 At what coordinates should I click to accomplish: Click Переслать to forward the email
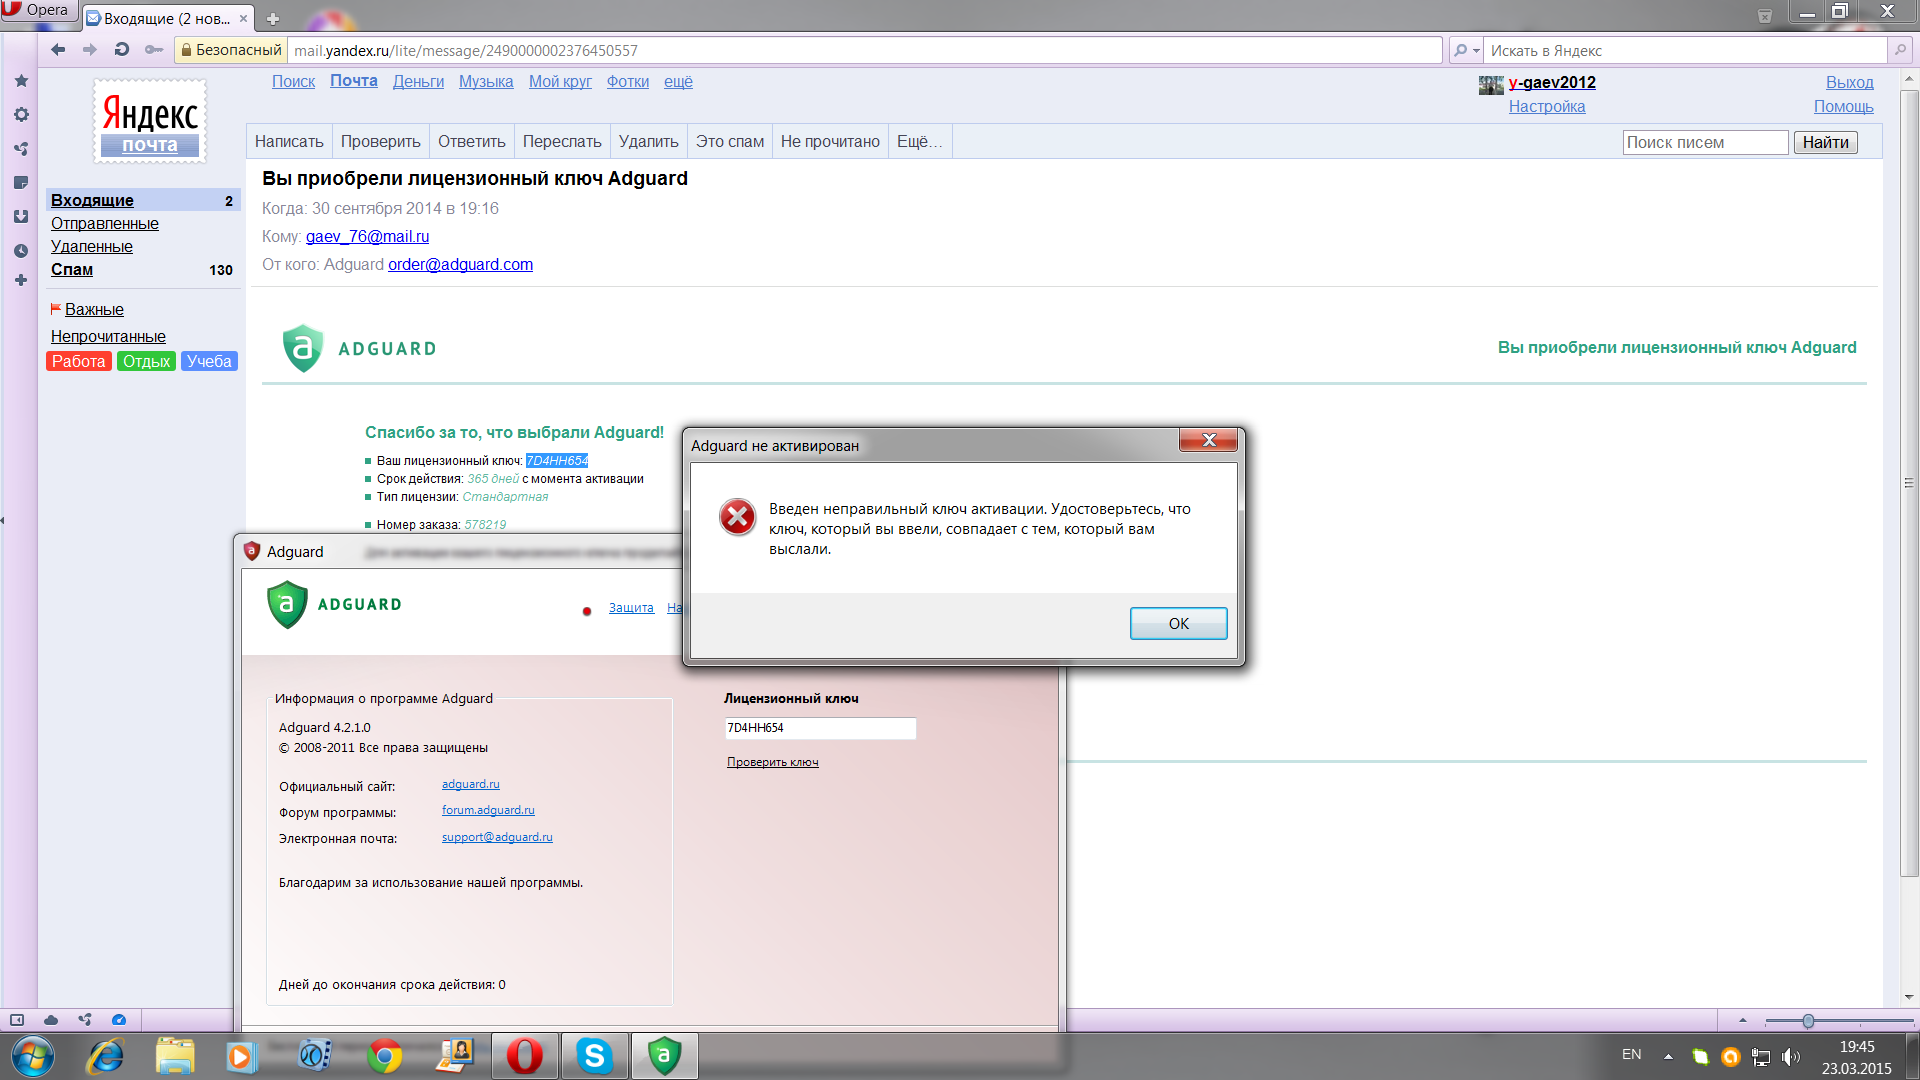point(562,142)
